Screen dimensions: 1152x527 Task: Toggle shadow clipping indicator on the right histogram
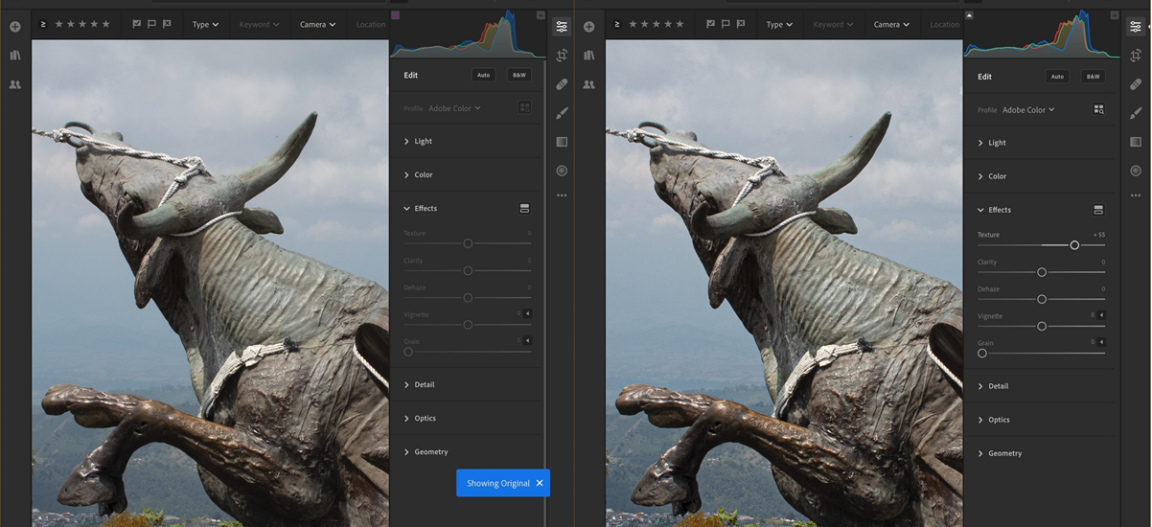click(969, 15)
